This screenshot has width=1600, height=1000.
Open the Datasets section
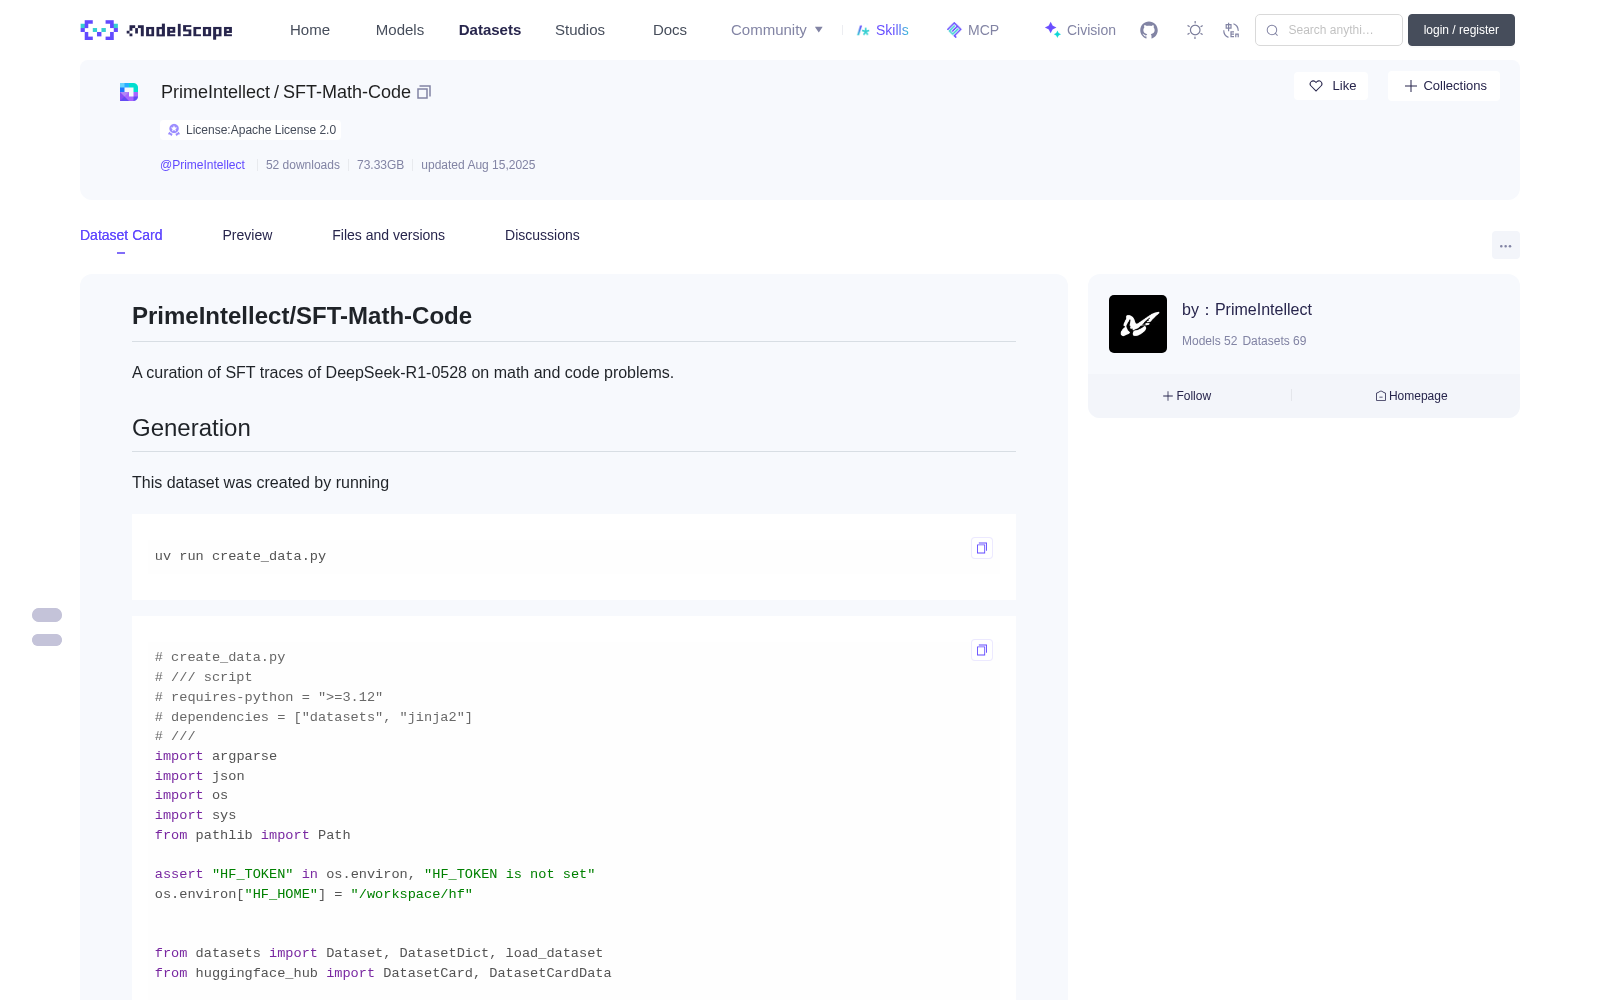(490, 30)
